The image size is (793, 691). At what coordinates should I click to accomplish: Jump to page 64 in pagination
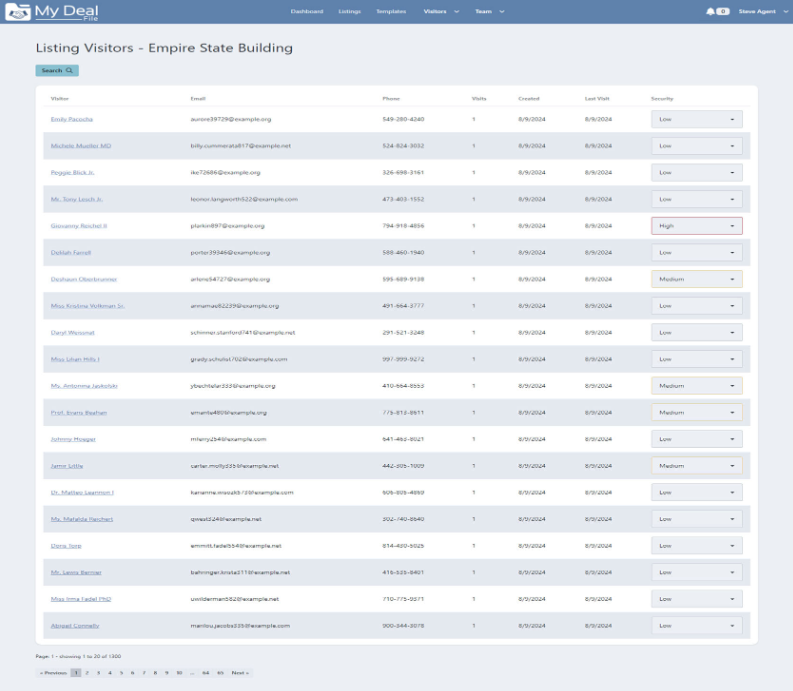206,673
